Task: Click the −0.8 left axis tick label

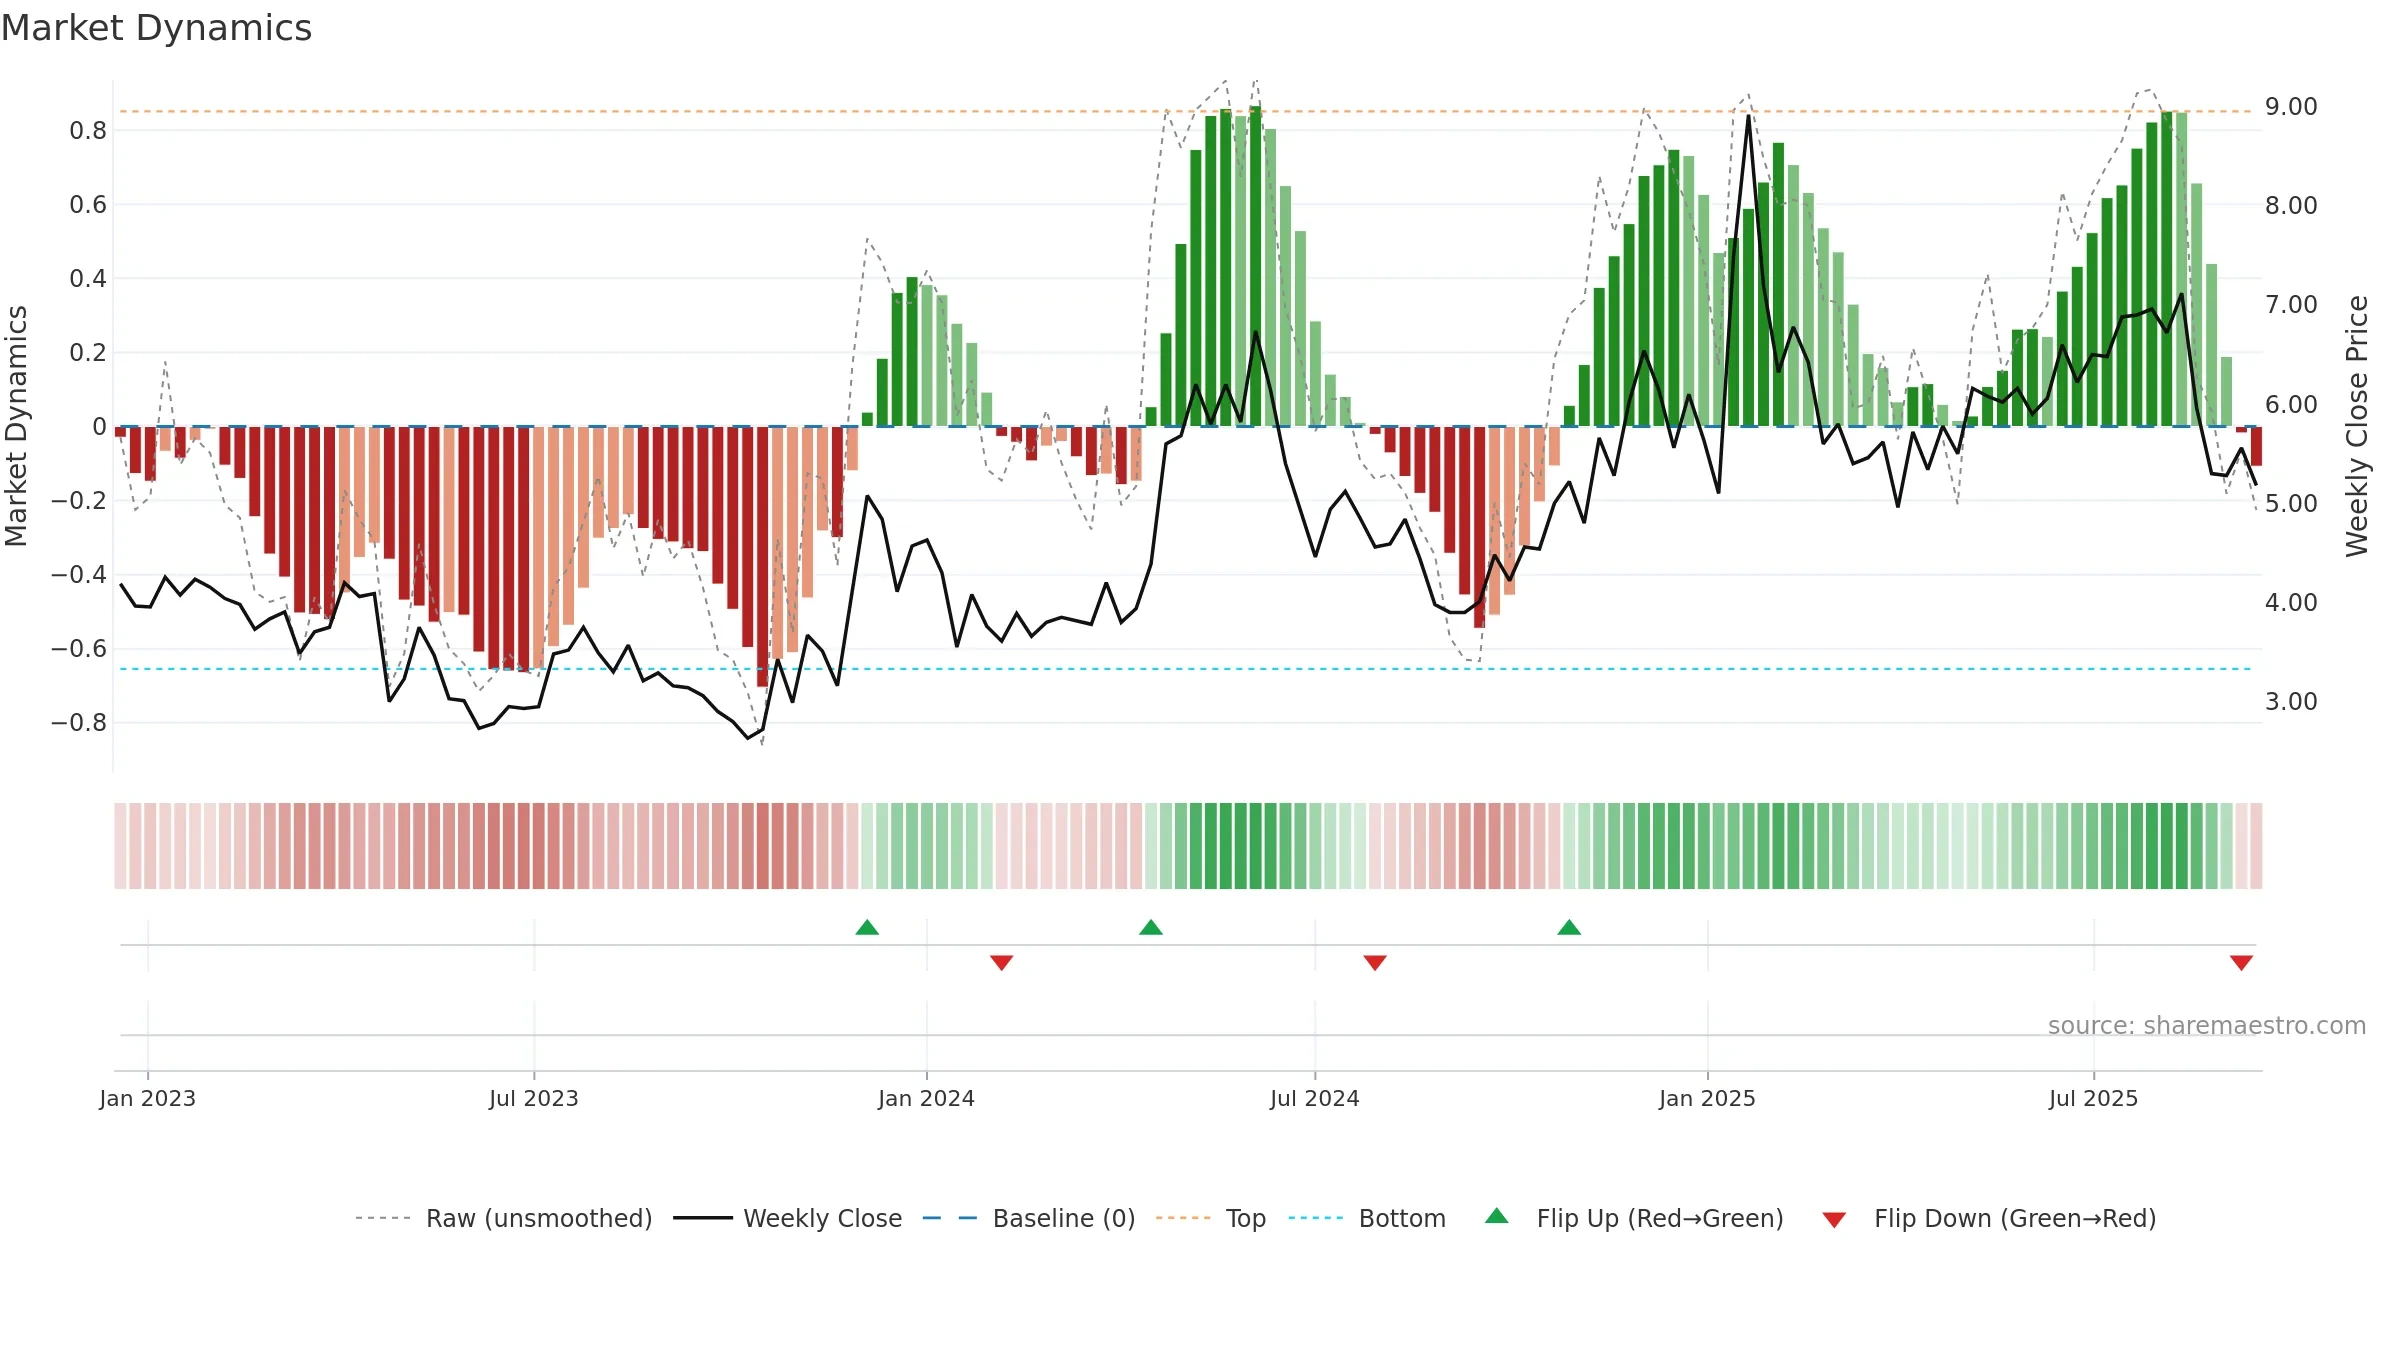Action: tap(79, 723)
